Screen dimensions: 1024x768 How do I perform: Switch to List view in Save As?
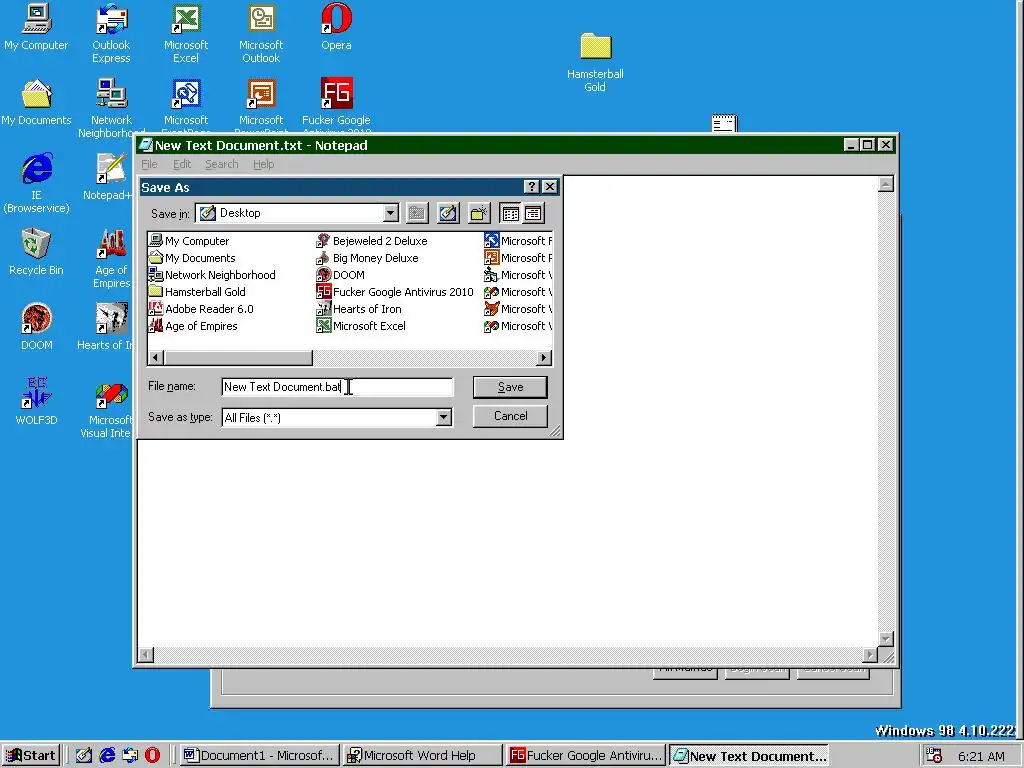point(511,213)
